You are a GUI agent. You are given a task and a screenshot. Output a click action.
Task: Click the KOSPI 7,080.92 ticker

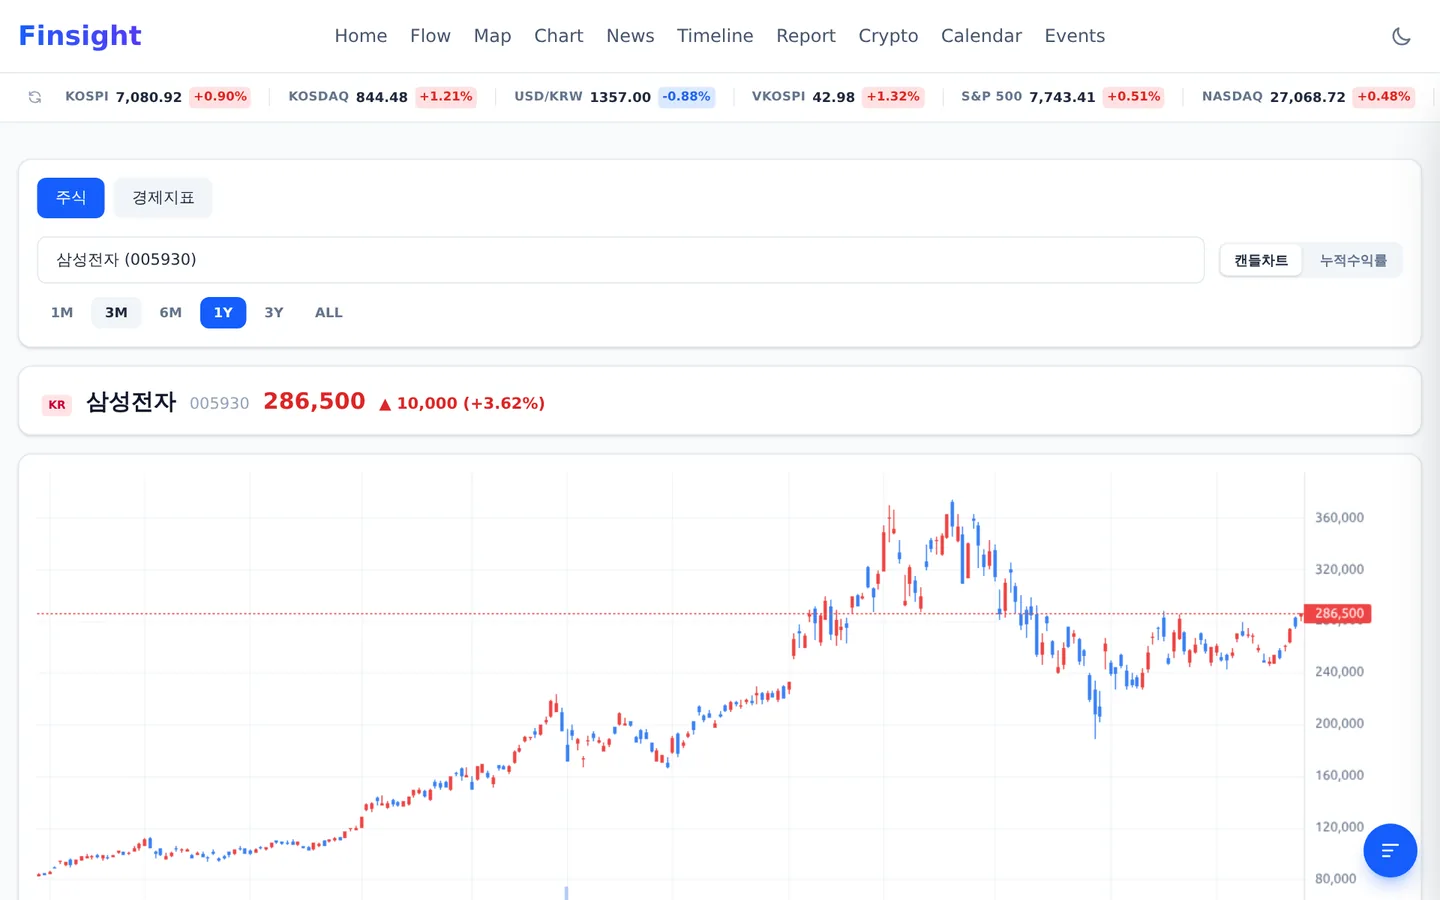158,97
